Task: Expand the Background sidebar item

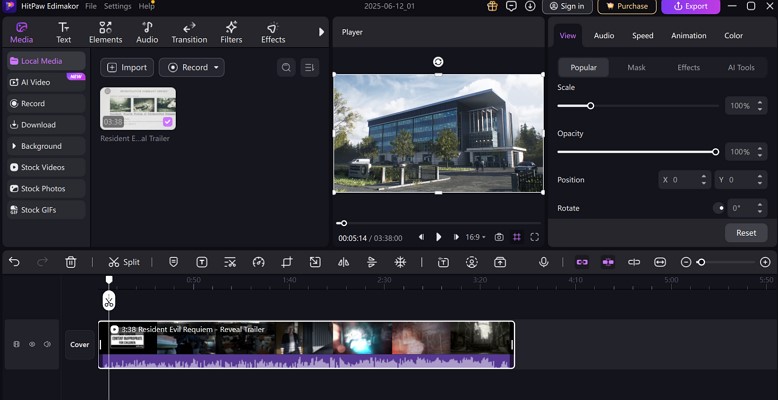Action: (x=46, y=146)
